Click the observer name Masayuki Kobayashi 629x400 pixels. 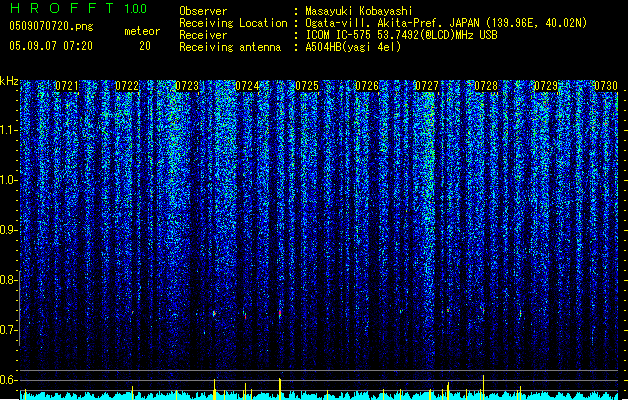click(359, 11)
